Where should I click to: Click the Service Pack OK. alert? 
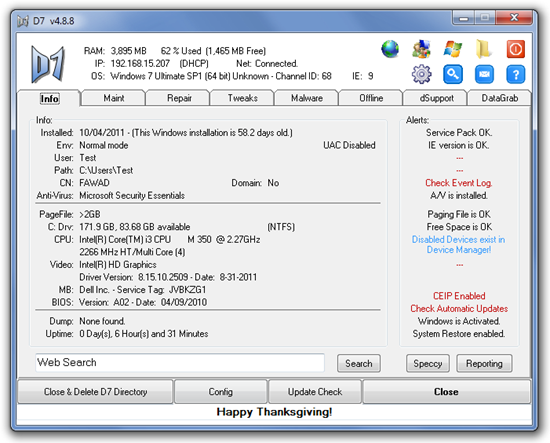[459, 133]
